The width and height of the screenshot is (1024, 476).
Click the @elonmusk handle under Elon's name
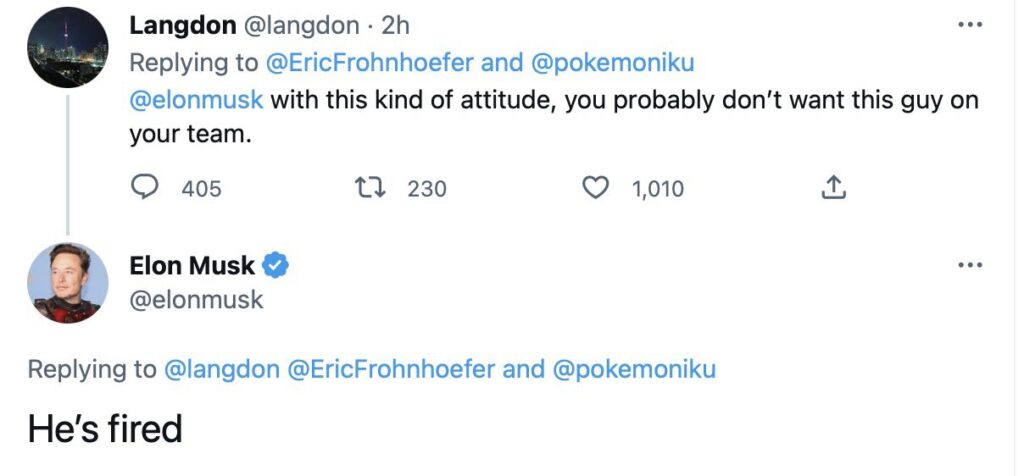pyautogui.click(x=196, y=299)
